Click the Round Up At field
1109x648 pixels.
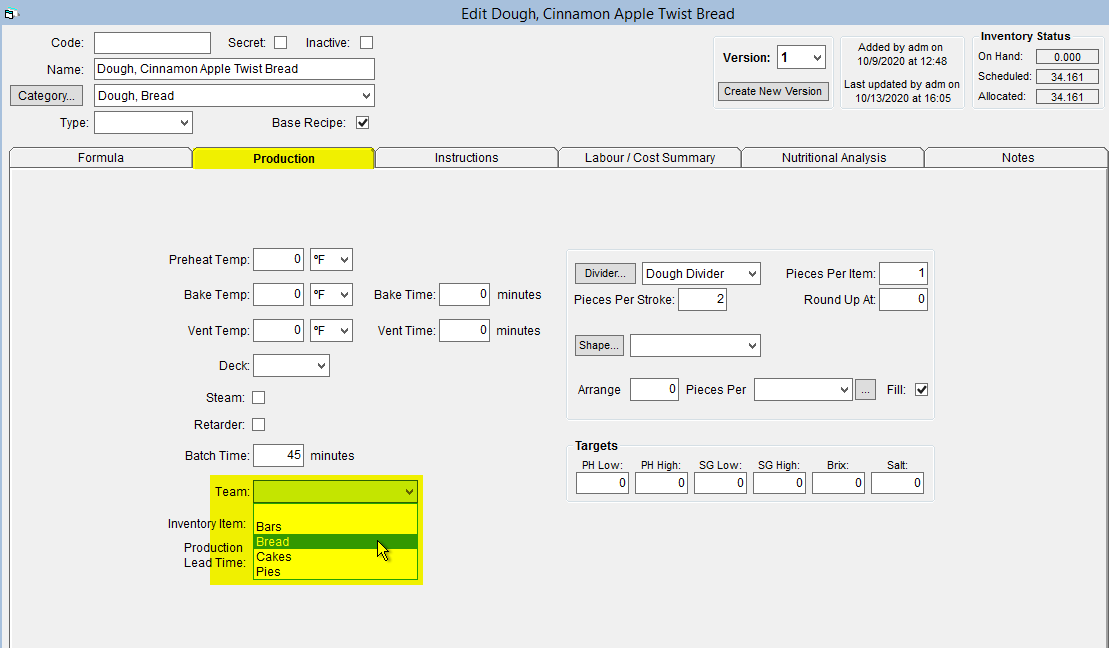tap(904, 300)
